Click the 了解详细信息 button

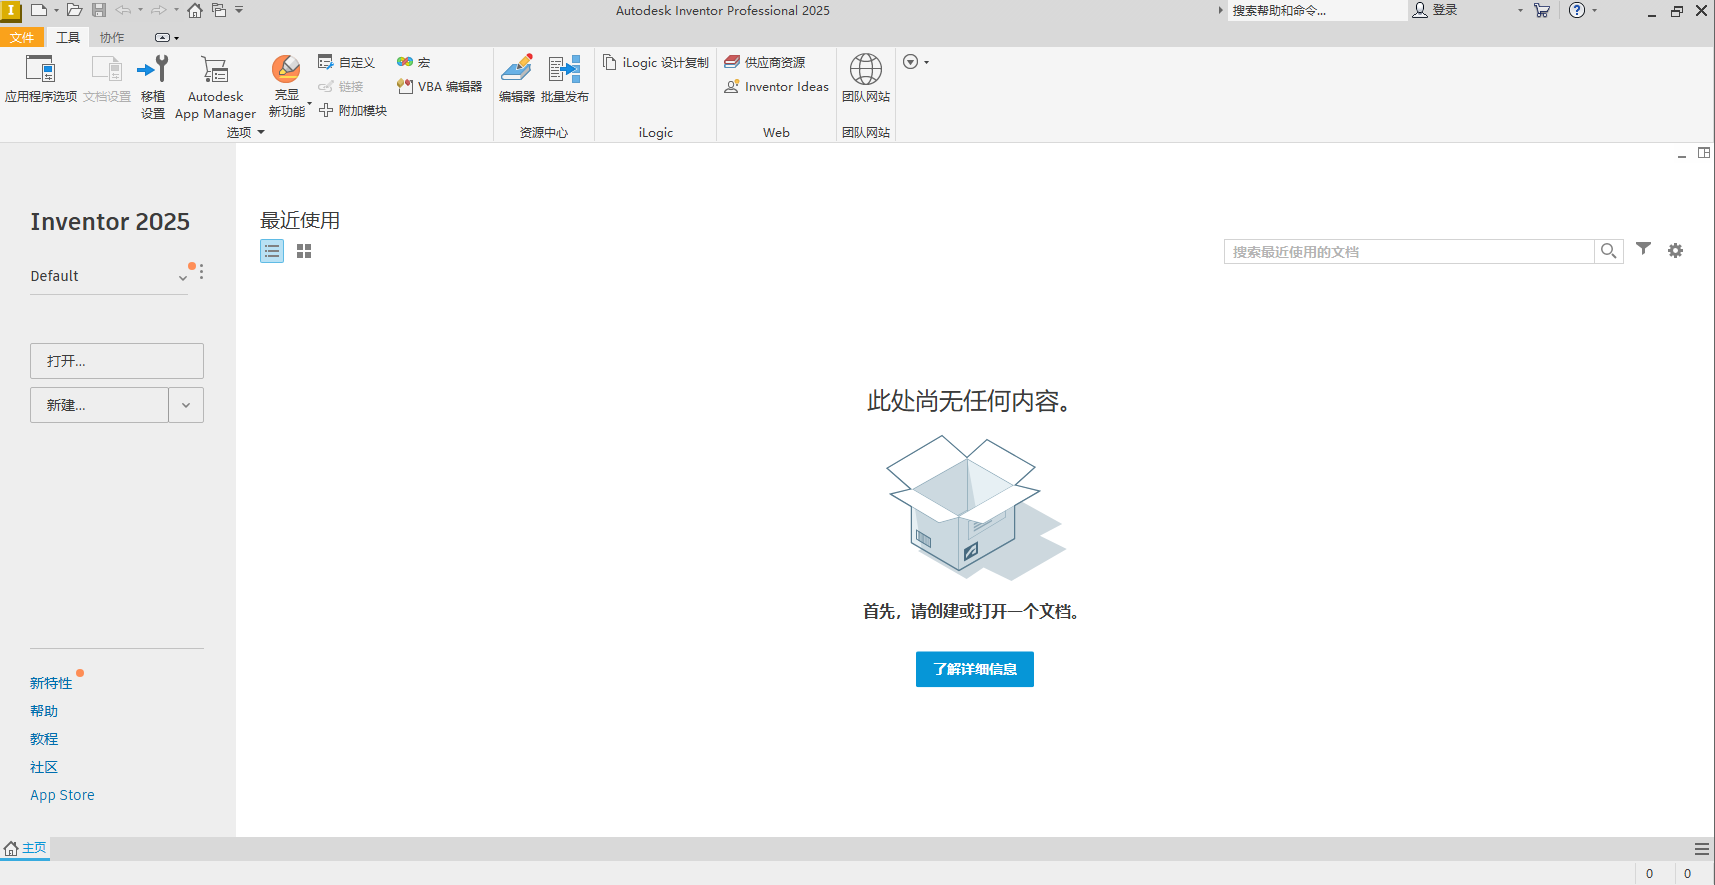coord(974,669)
